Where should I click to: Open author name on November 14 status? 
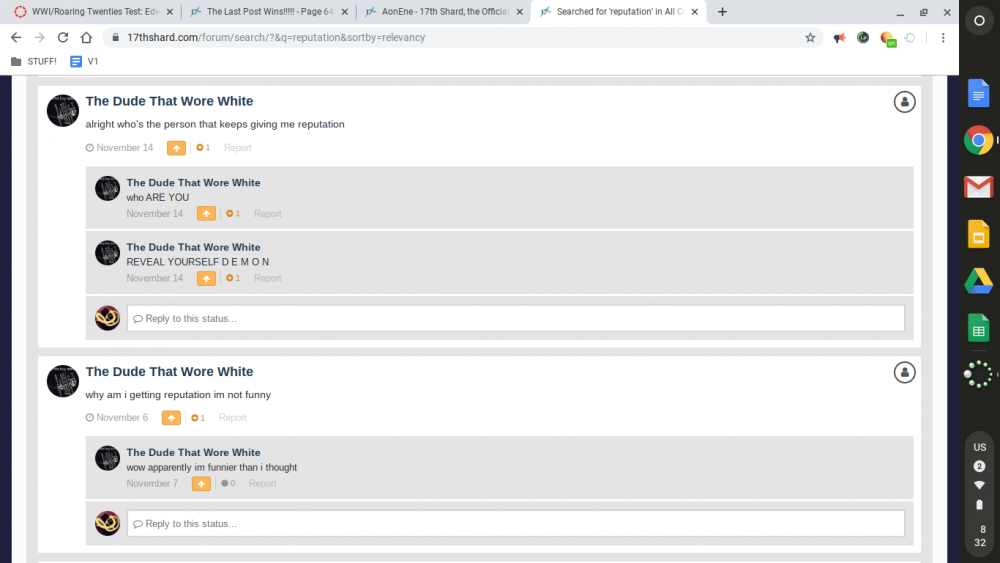click(x=169, y=101)
